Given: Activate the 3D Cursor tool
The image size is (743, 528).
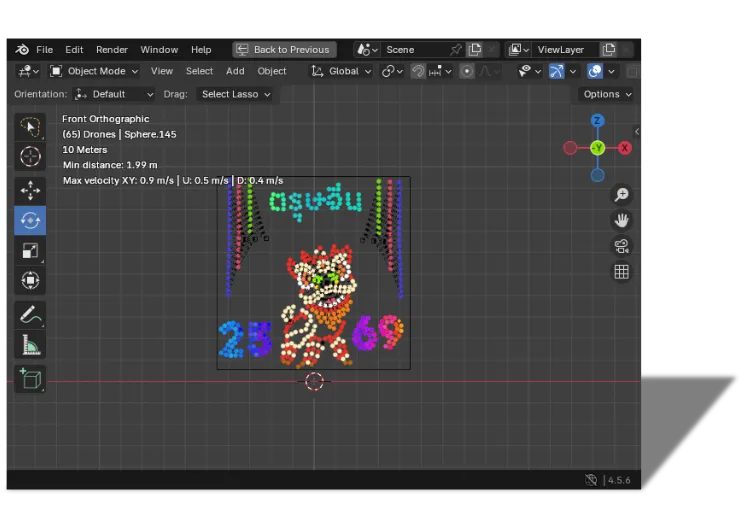Looking at the screenshot, I should pyautogui.click(x=30, y=156).
